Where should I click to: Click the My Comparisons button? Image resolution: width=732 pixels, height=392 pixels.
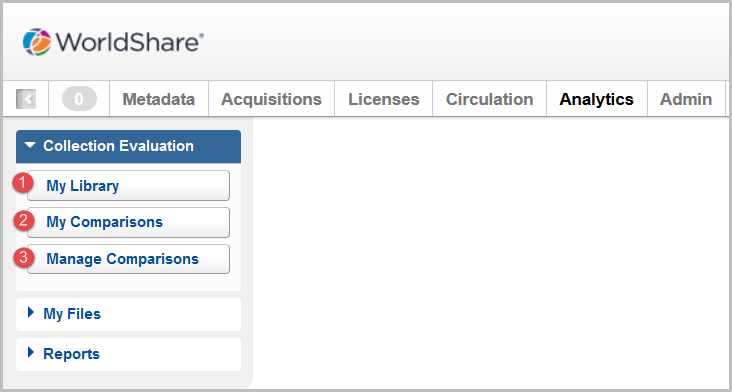point(128,222)
